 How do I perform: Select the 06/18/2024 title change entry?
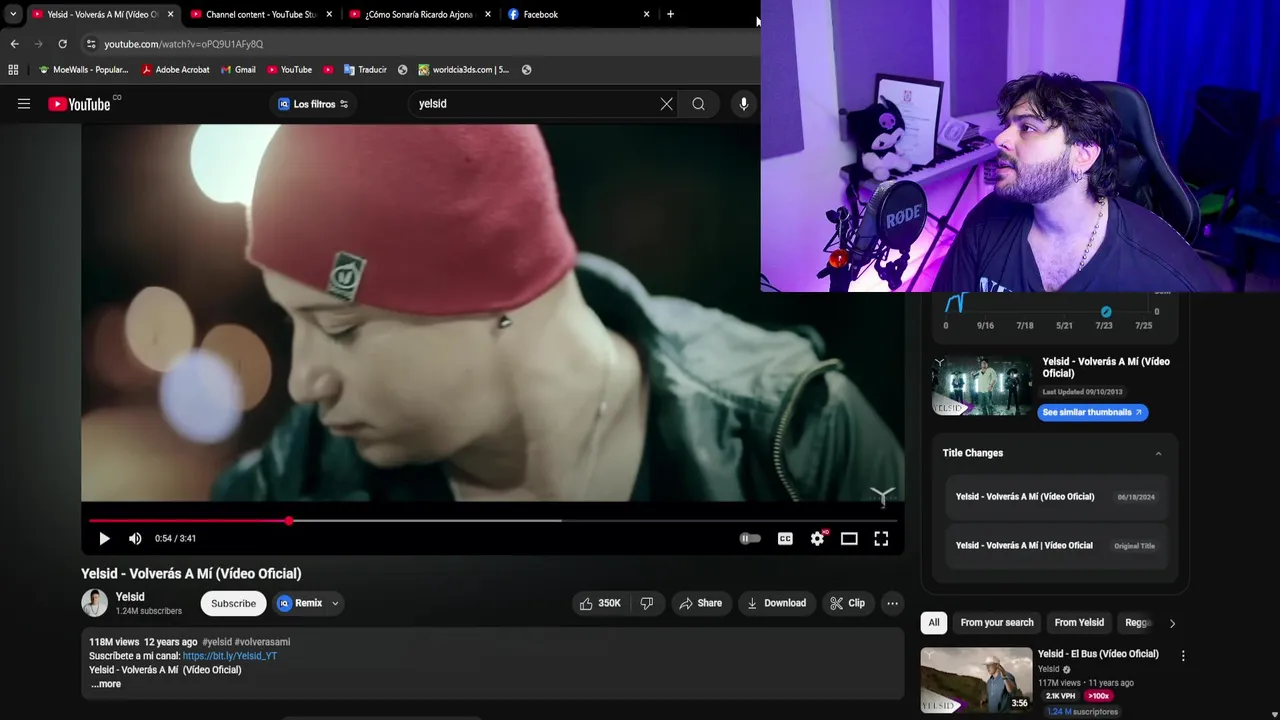1055,497
